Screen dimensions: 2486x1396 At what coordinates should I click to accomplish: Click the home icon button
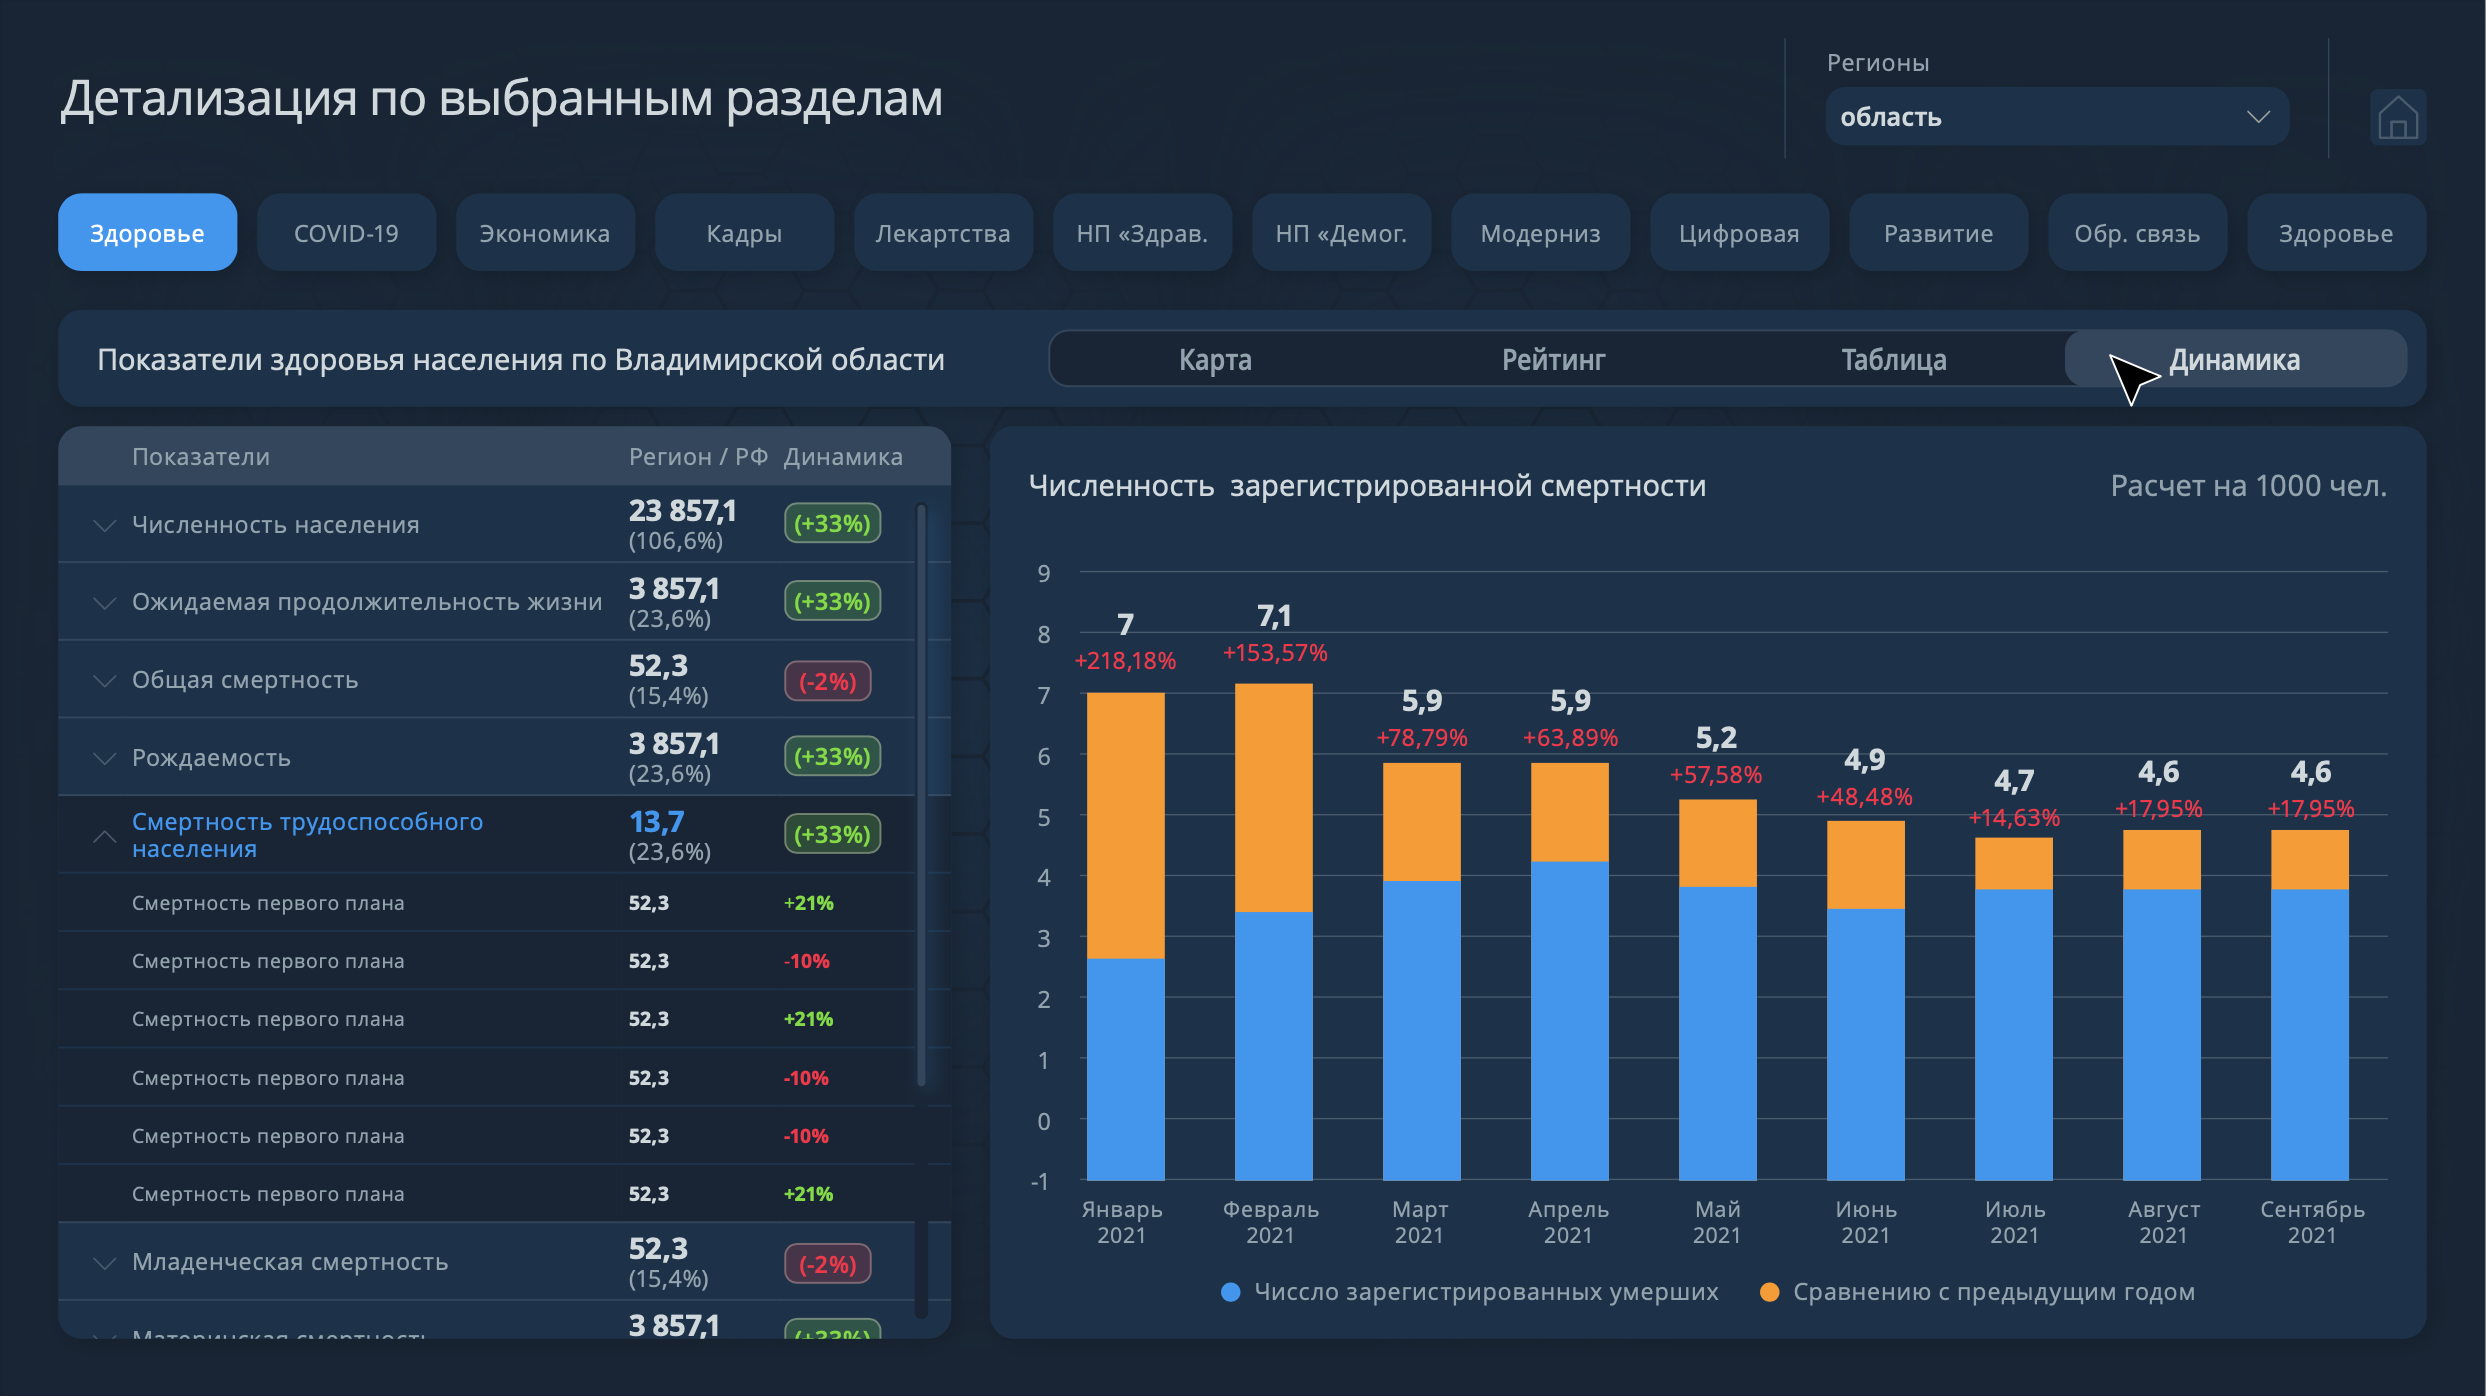coord(2397,118)
